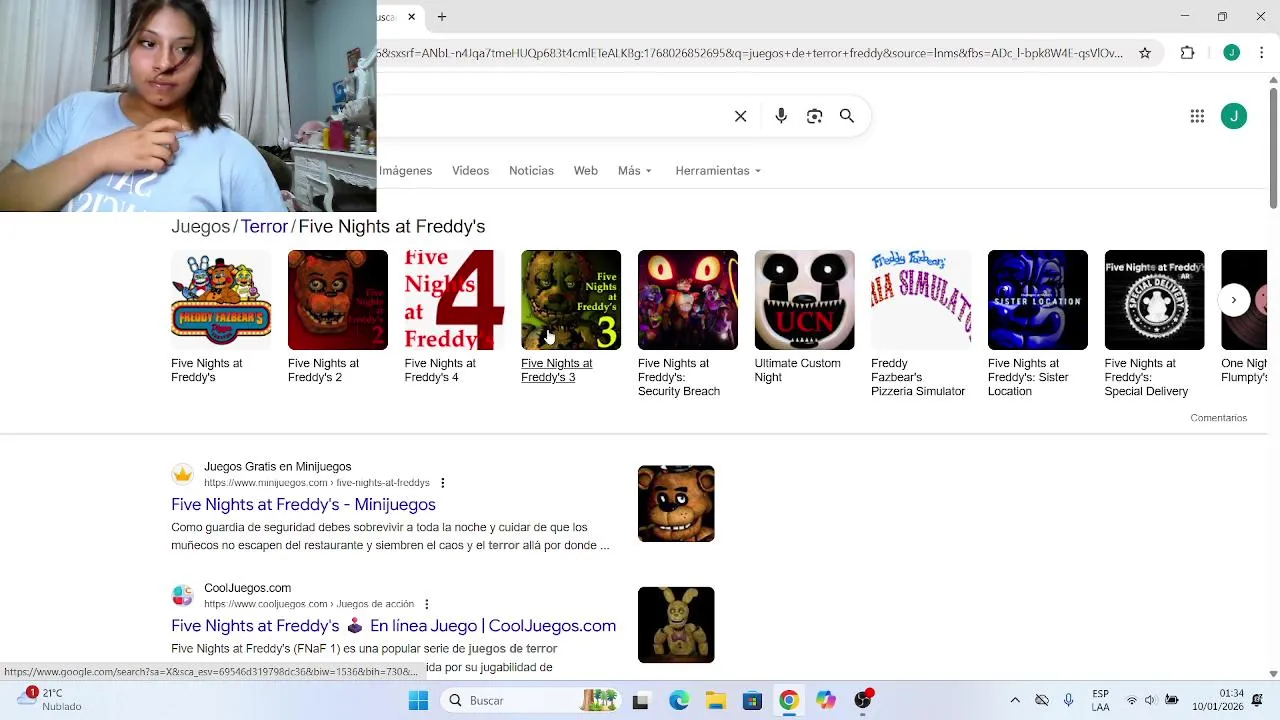The width and height of the screenshot is (1280, 720).
Task: Show hidden system tray icons
Action: click(1015, 701)
